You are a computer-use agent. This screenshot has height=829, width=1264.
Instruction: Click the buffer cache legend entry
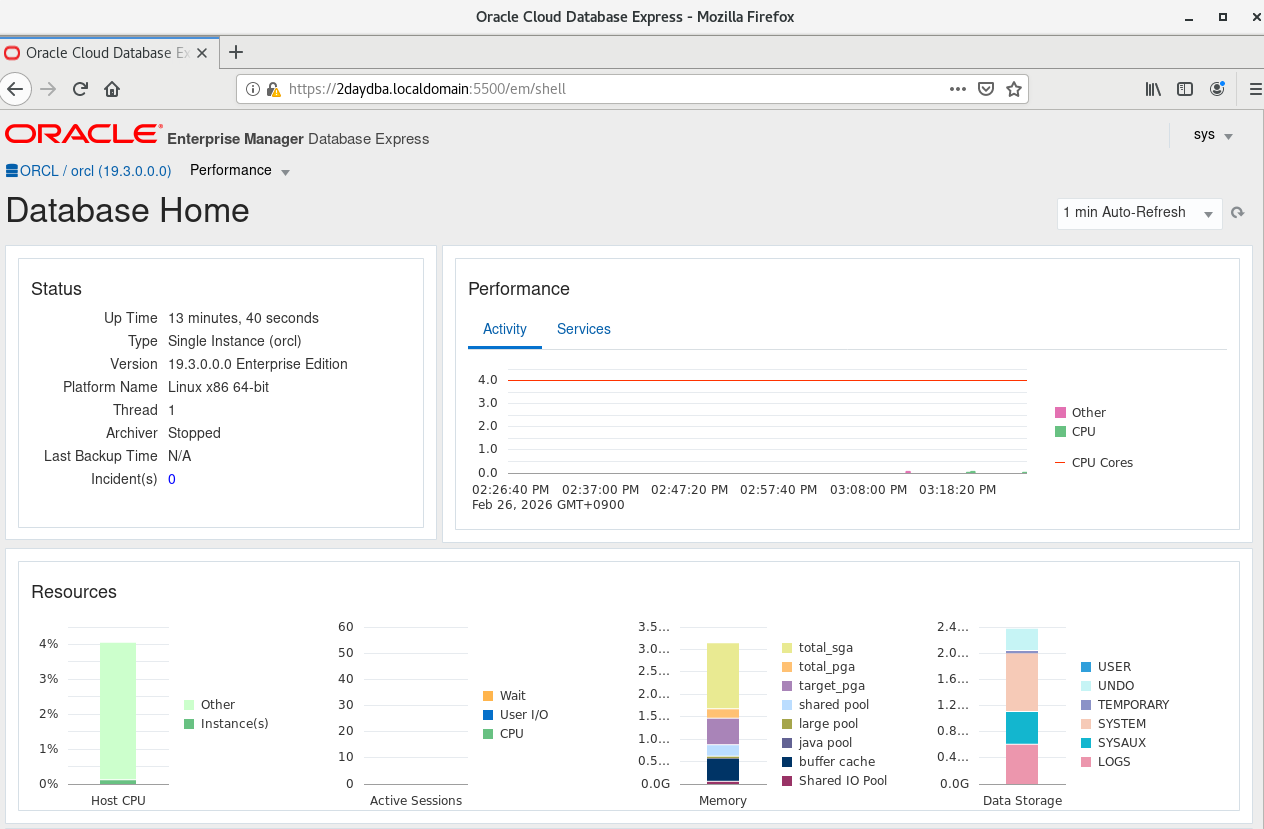click(828, 762)
